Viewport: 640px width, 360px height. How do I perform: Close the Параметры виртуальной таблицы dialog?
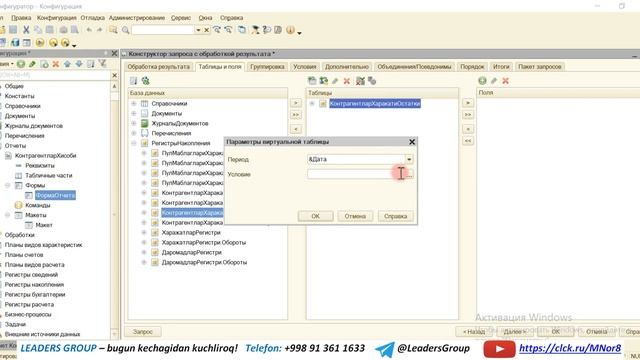412,142
